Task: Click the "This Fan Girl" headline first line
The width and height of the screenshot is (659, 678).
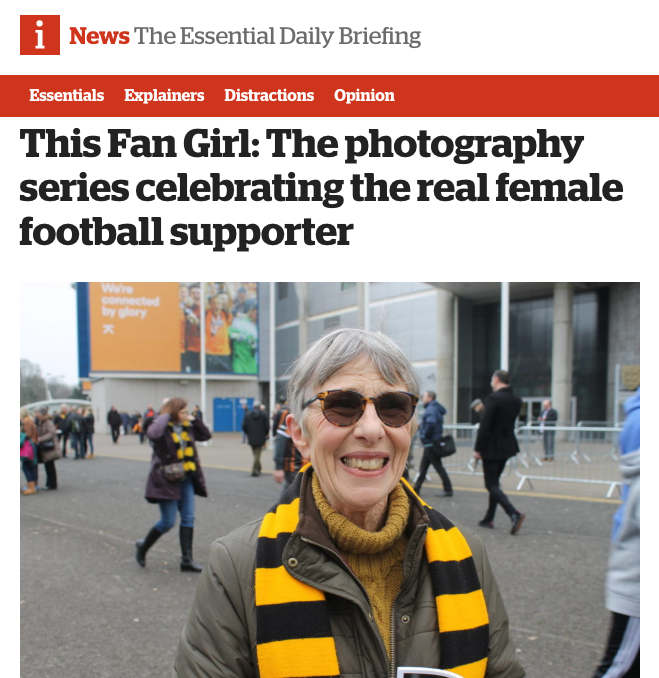Action: 302,144
